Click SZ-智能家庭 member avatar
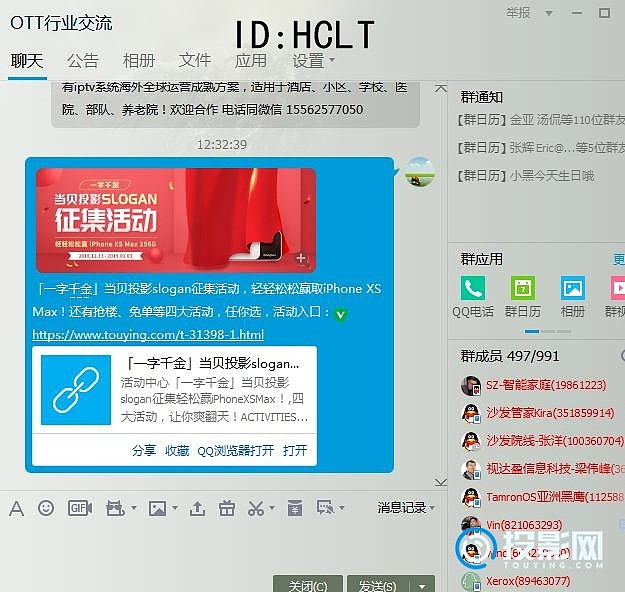 [471, 385]
